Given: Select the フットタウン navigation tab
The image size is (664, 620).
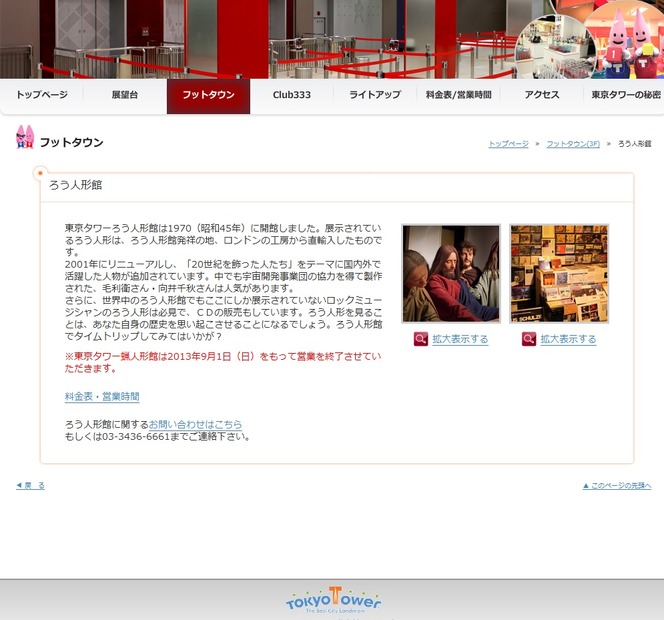Looking at the screenshot, I should (208, 96).
